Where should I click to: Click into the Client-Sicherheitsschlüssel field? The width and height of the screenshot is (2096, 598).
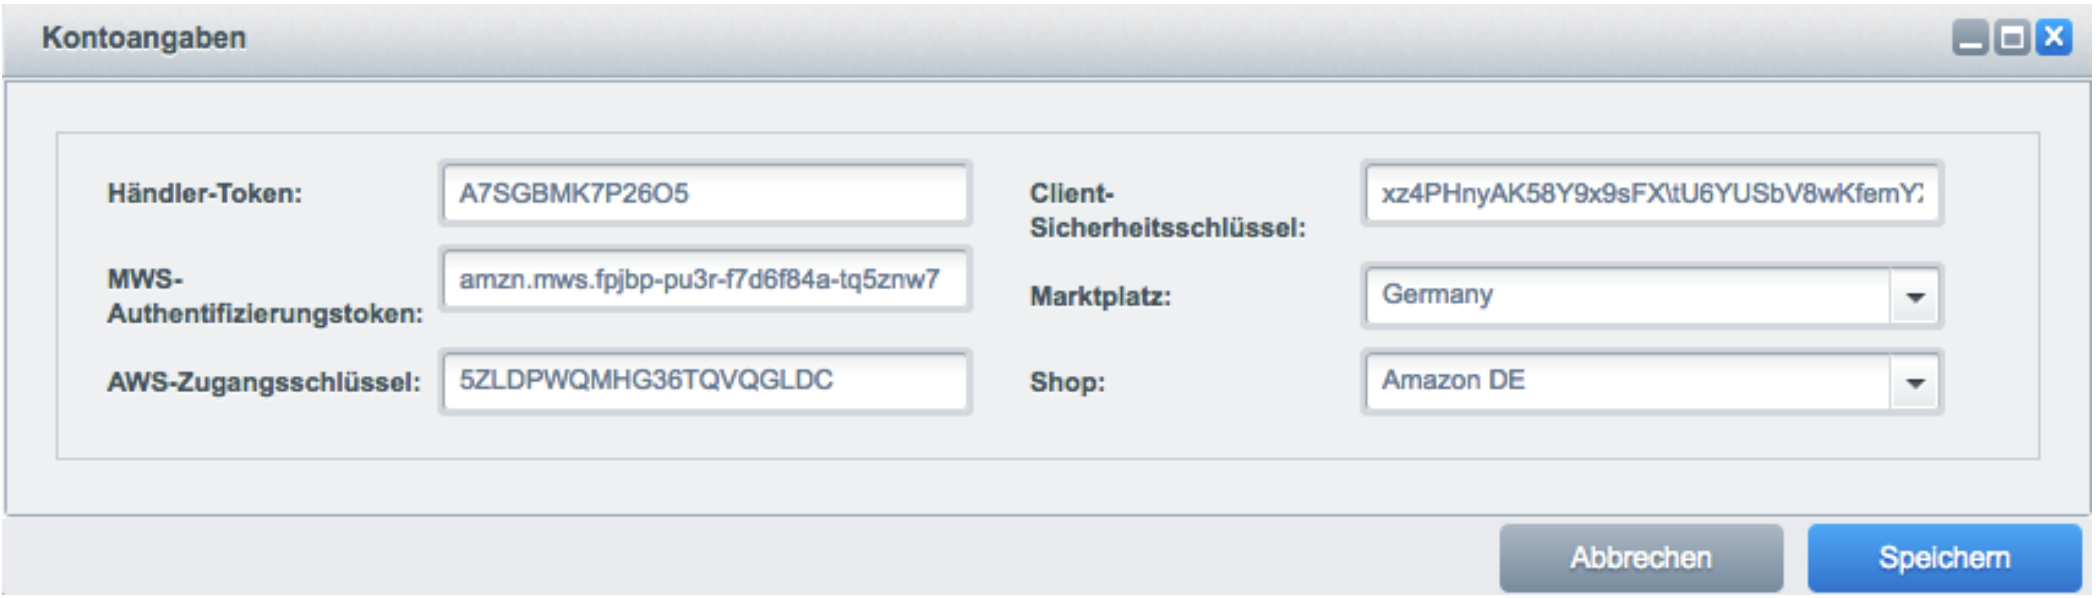tap(1651, 193)
